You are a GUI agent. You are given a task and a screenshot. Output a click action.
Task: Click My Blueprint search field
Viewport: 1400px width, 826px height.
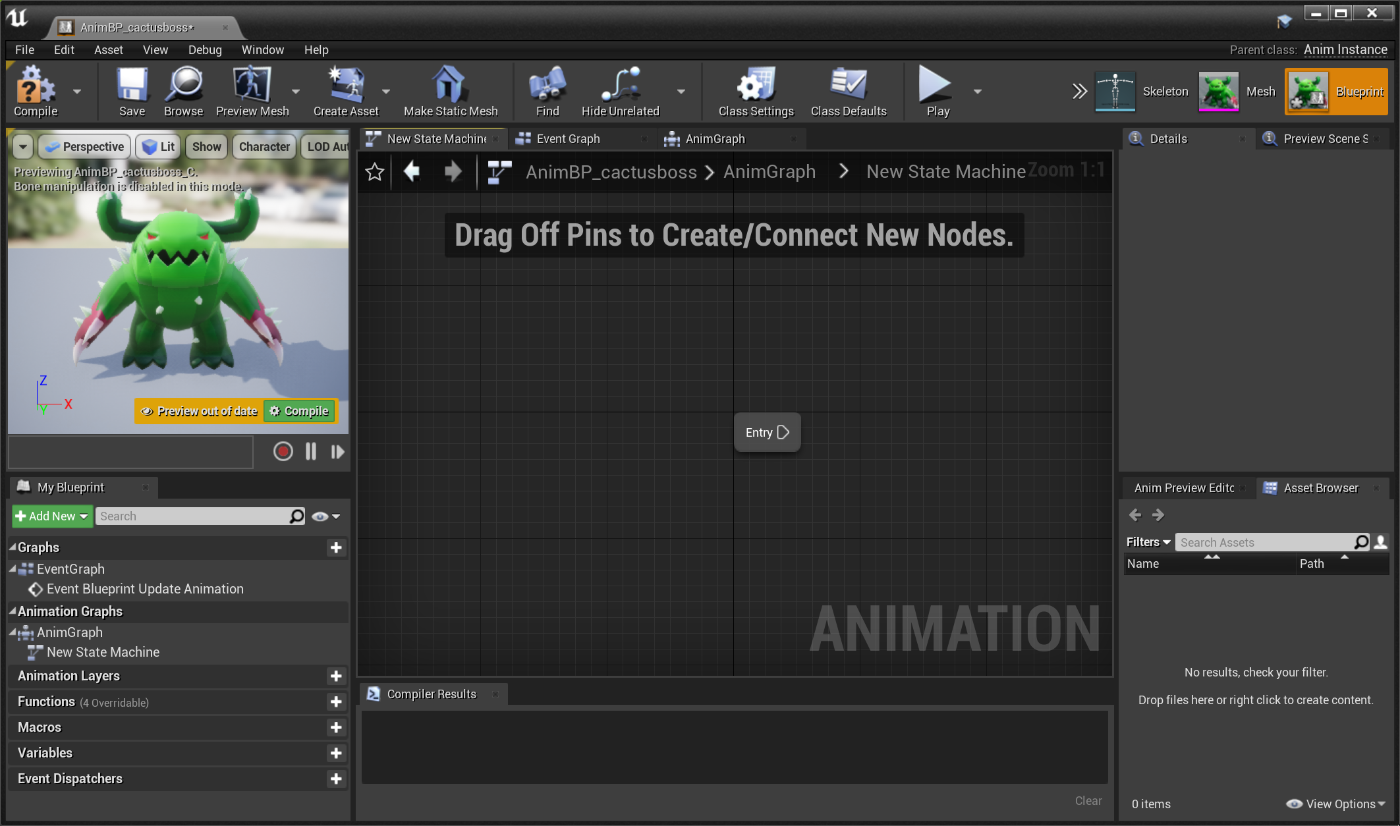pos(193,516)
